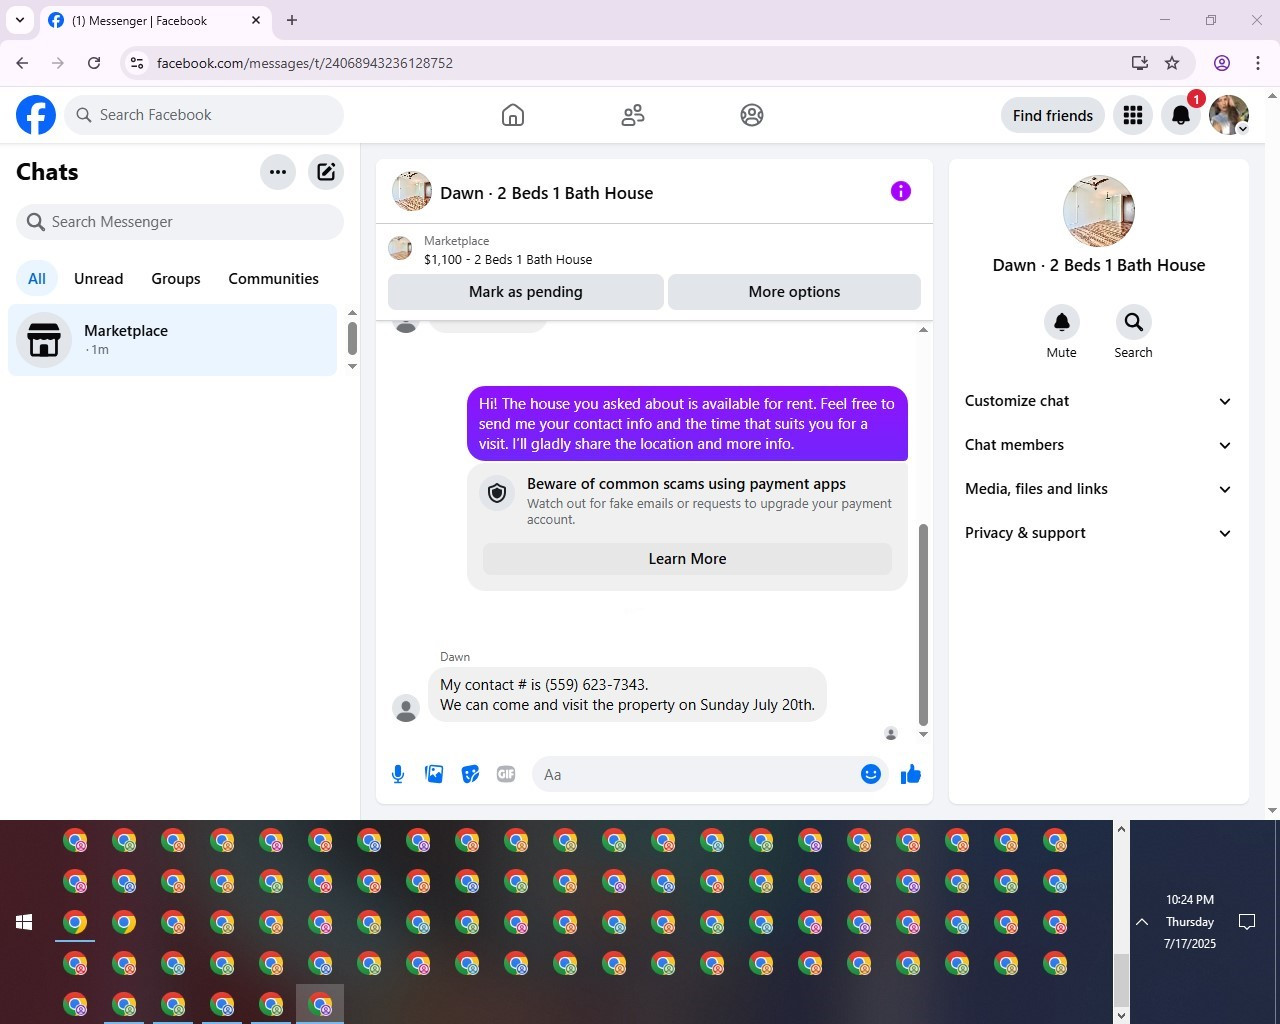The height and width of the screenshot is (1024, 1280).
Task: Open Chrome tab search dropdown
Action: pos(20,20)
